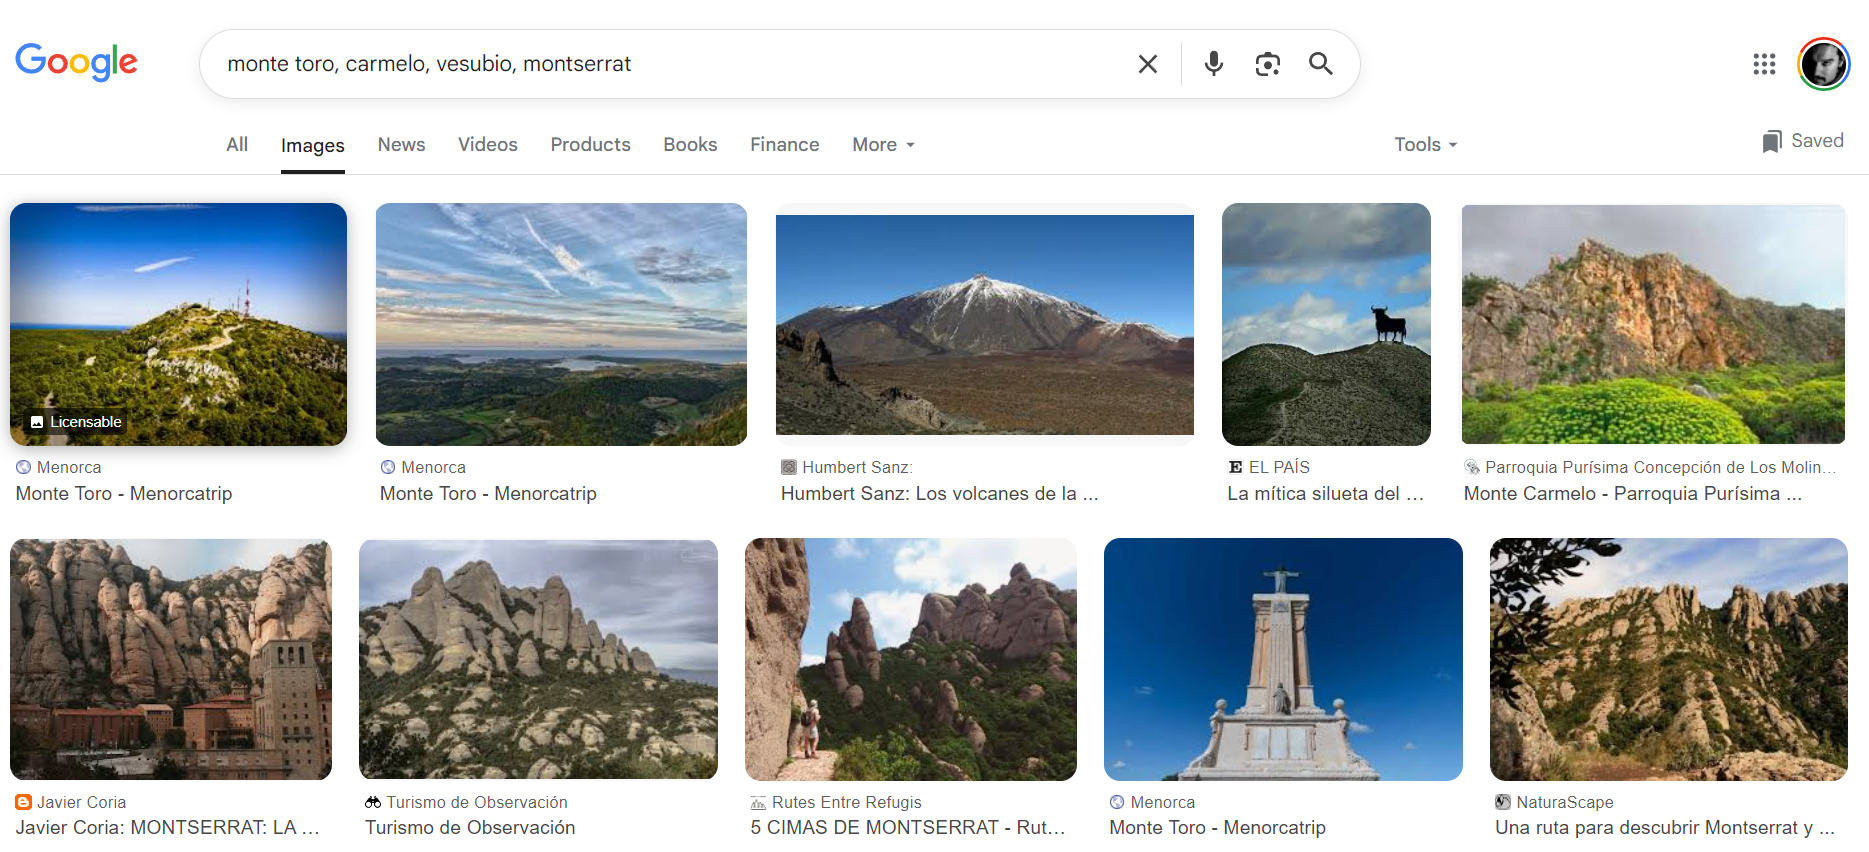The image size is (1869, 852).
Task: Expand the Tools dropdown
Action: [1426, 144]
